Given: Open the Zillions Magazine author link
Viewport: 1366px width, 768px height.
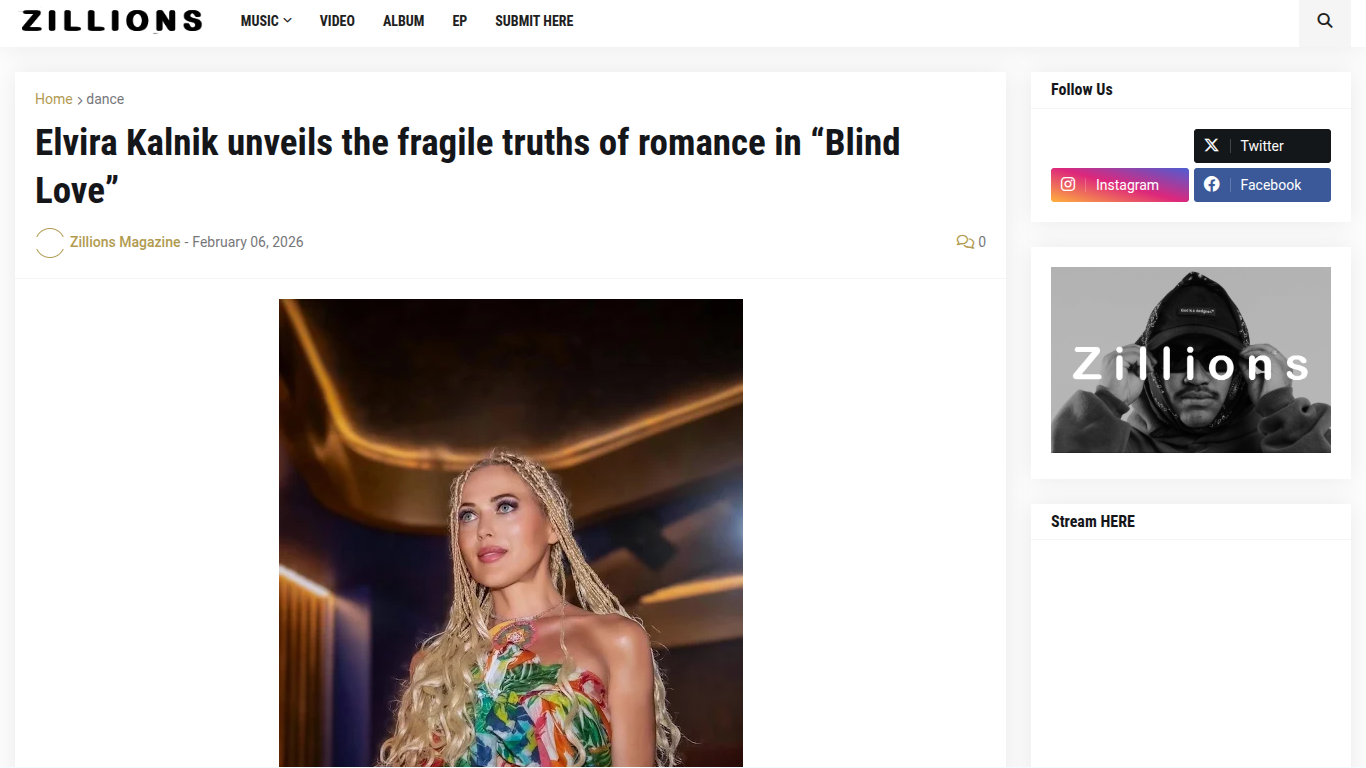Looking at the screenshot, I should (125, 242).
